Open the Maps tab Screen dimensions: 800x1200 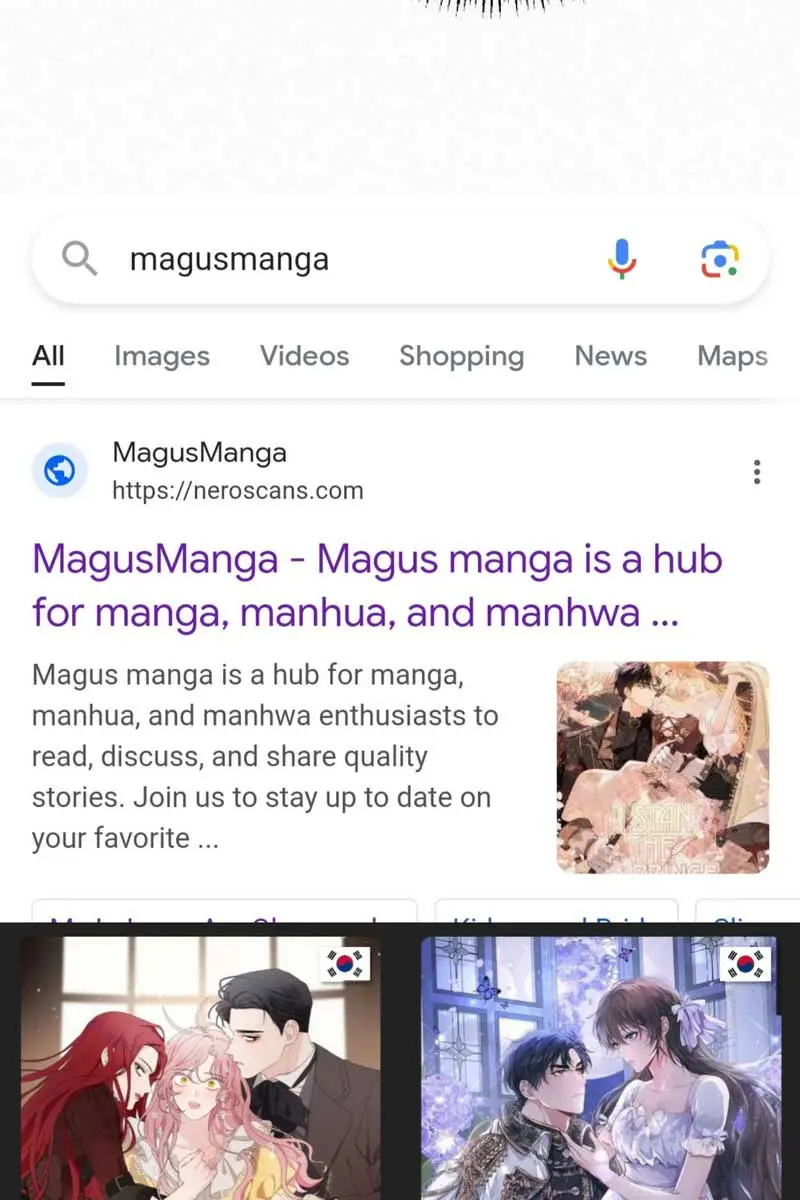[x=733, y=356]
